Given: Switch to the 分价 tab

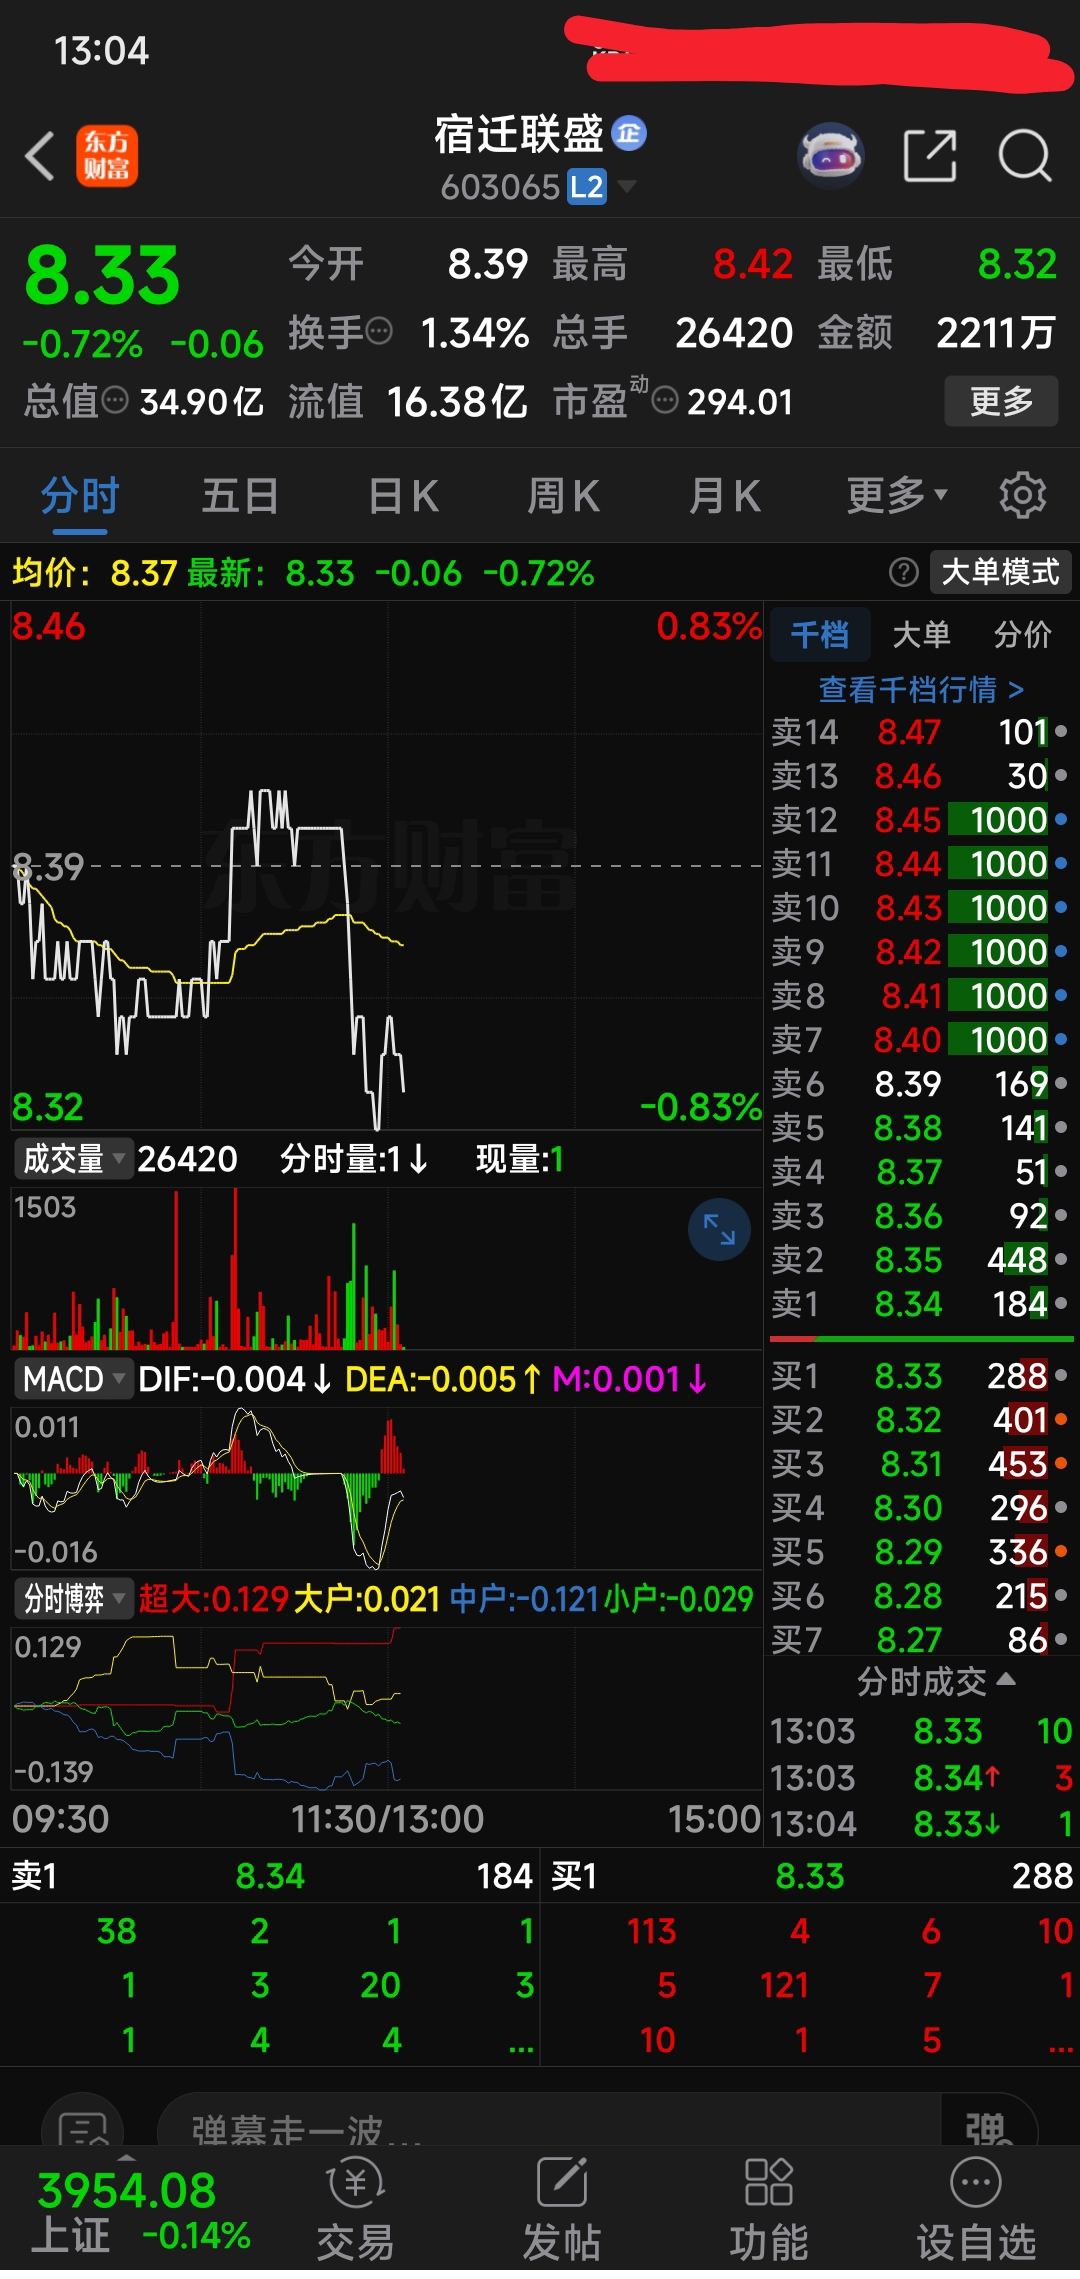Looking at the screenshot, I should point(1023,634).
